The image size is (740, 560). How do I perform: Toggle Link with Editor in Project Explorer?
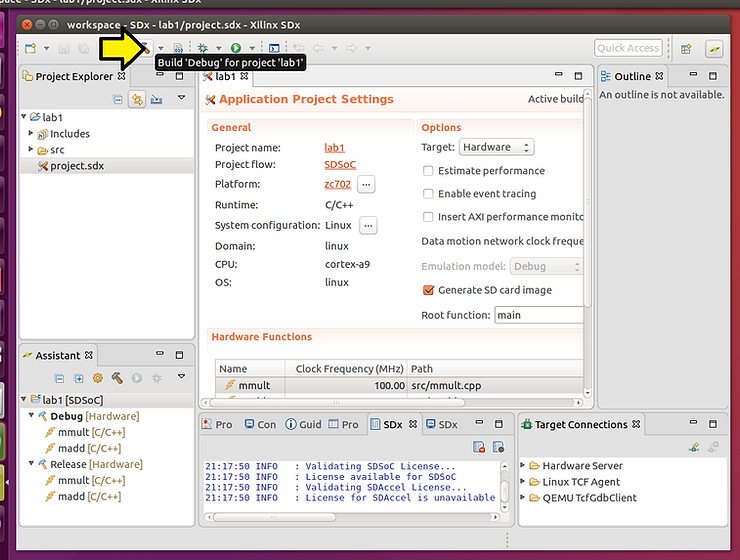coord(137,100)
